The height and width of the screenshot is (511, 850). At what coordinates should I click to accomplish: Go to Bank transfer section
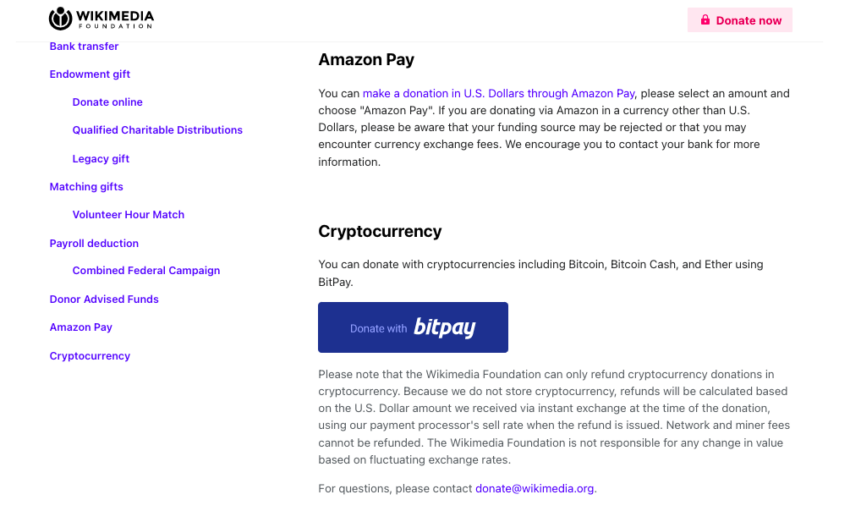pos(84,46)
